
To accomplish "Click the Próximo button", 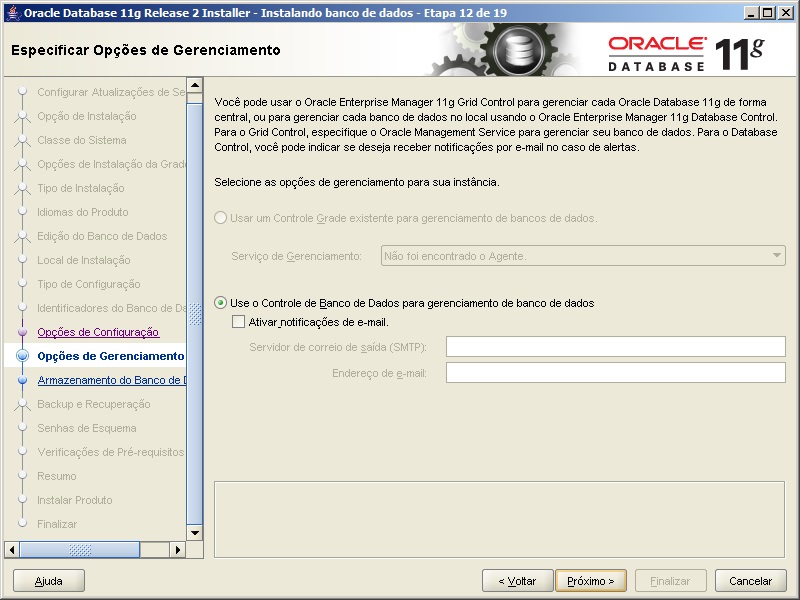I will click(x=591, y=581).
